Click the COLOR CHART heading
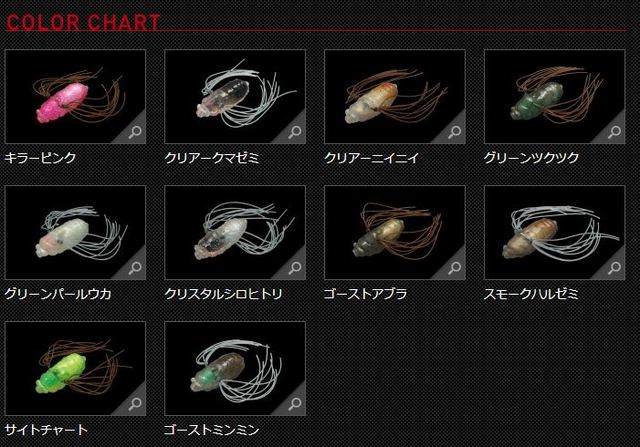This screenshot has height=447, width=640. [x=83, y=22]
